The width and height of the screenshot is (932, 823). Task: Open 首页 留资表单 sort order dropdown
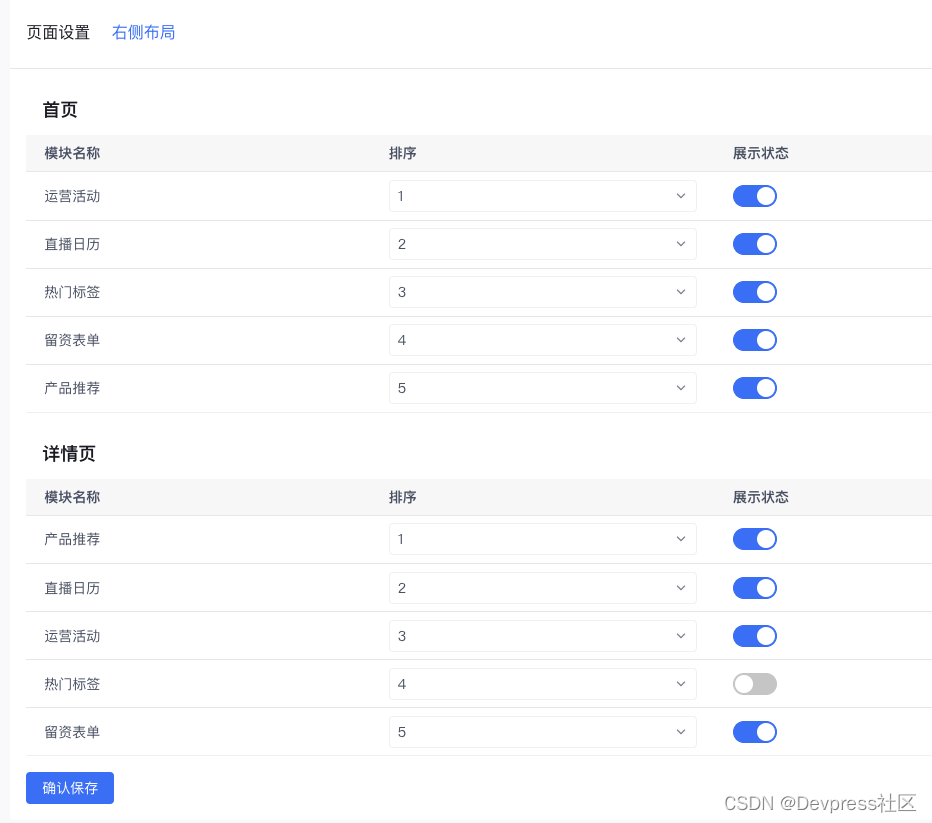click(x=543, y=340)
